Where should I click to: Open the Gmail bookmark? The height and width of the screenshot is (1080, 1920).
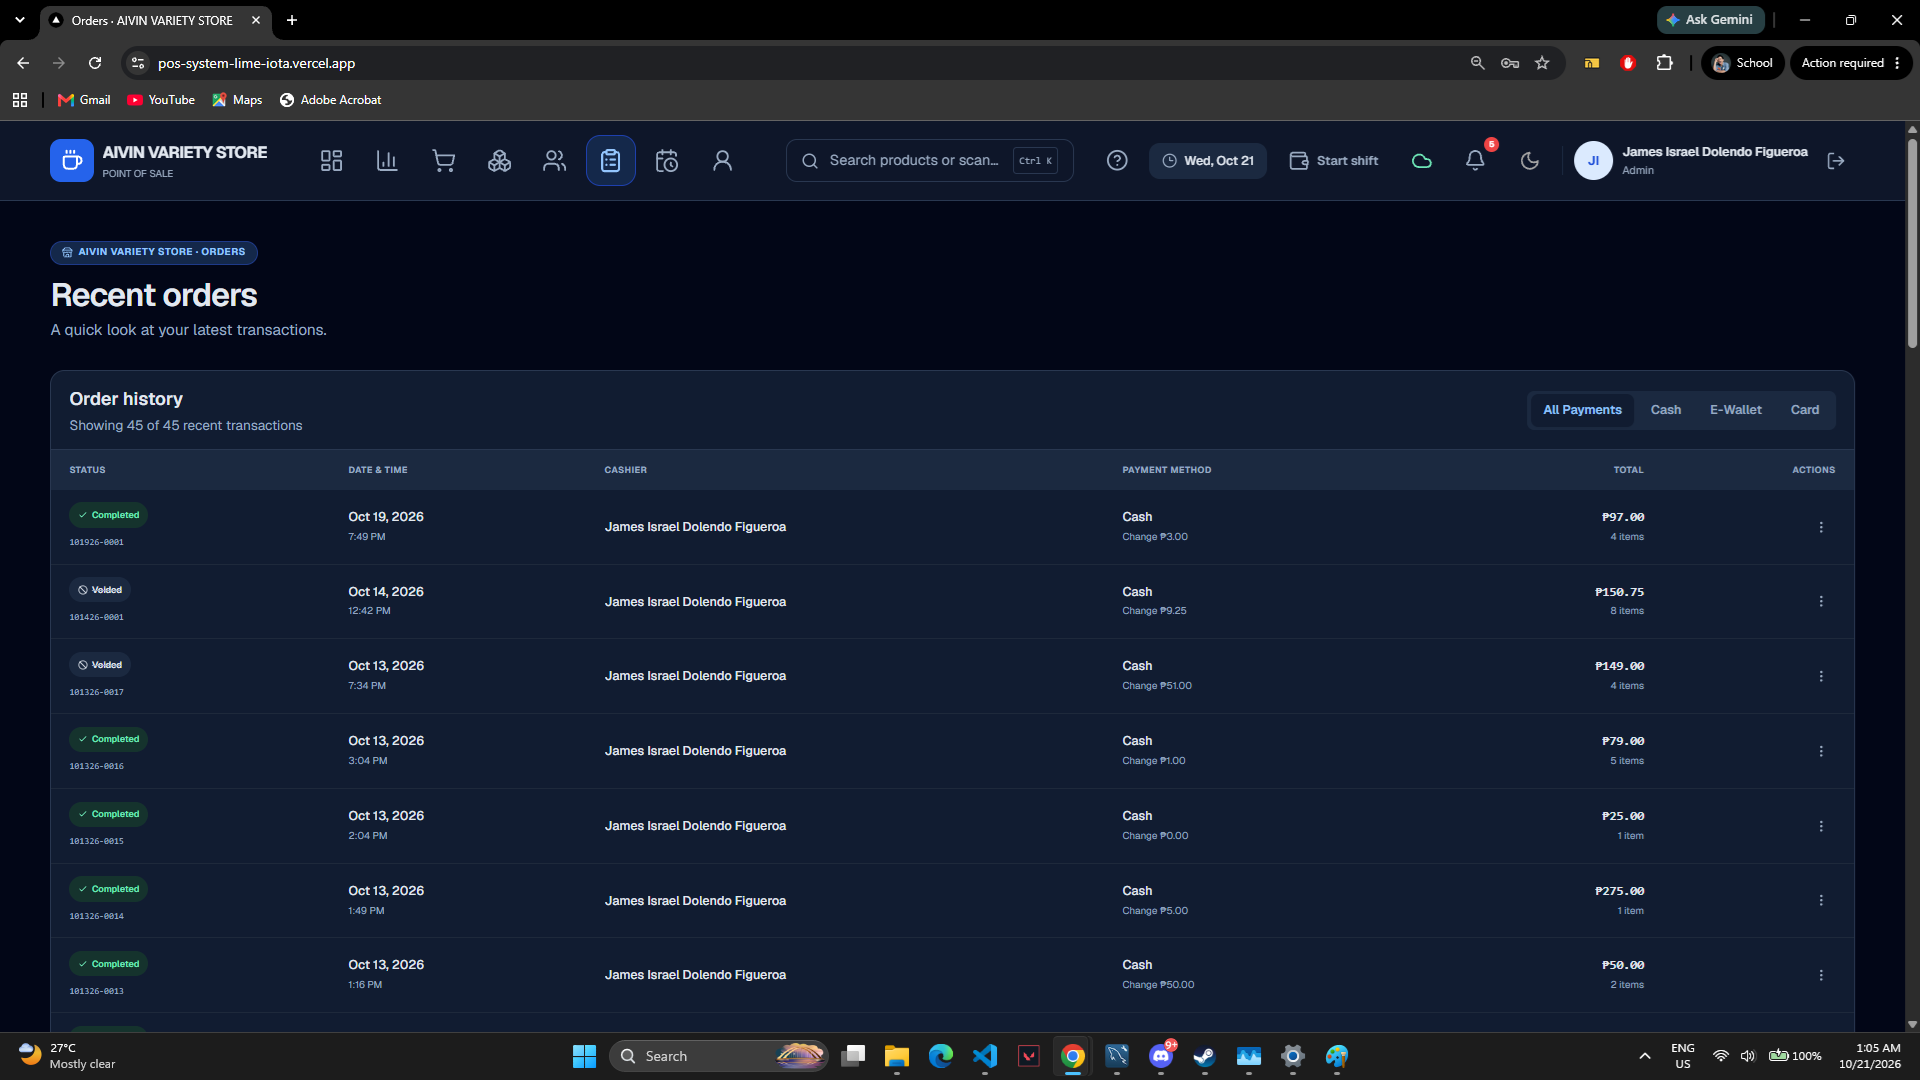point(84,100)
